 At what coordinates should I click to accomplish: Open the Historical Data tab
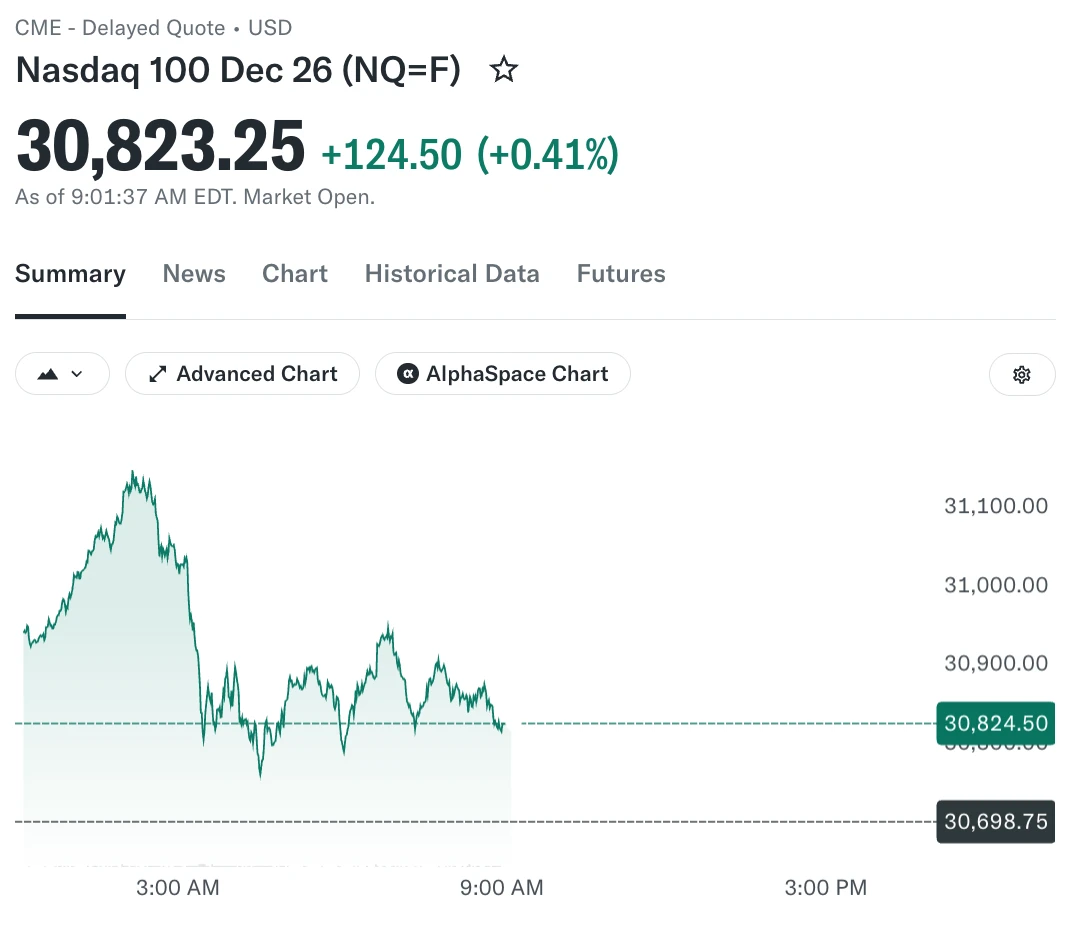point(452,274)
